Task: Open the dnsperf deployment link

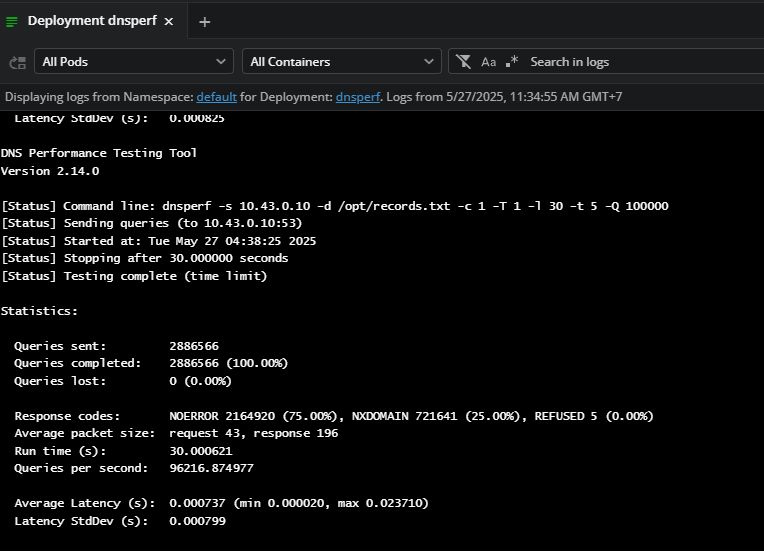Action: [358, 97]
